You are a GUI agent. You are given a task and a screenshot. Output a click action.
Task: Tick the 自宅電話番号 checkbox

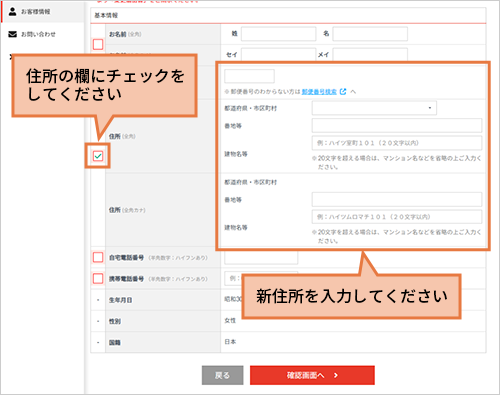(x=98, y=257)
